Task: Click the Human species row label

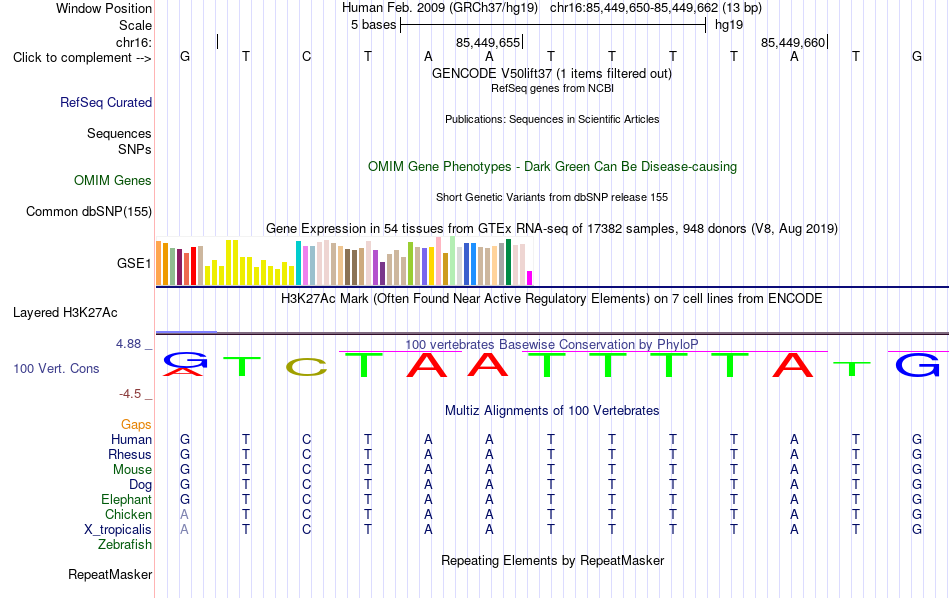Action: 131,439
